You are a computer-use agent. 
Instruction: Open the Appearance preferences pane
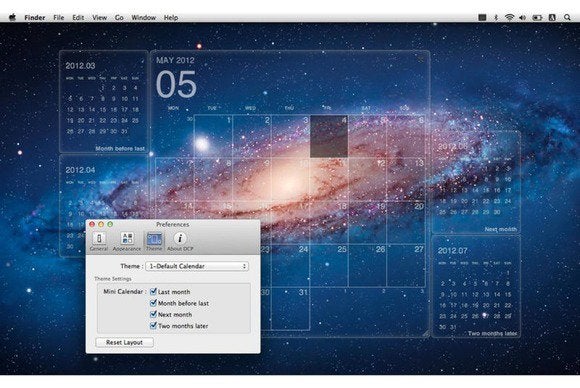[x=127, y=242]
